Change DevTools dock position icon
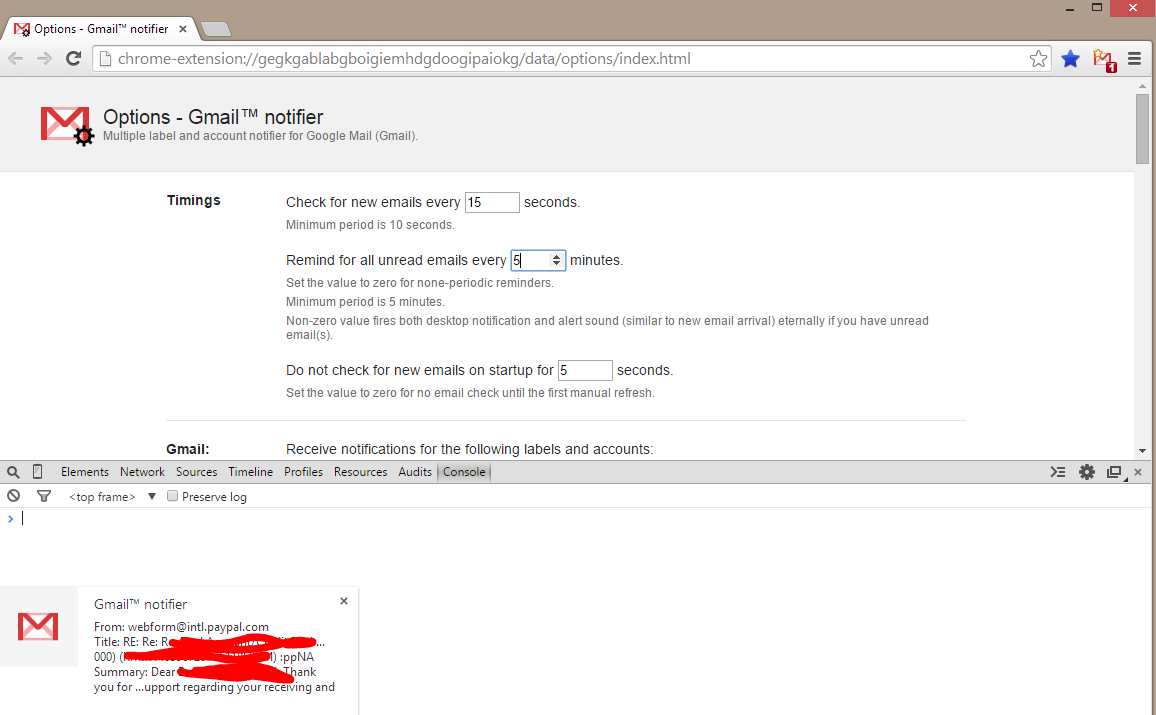Screen dimensions: 1156x715 1114,471
